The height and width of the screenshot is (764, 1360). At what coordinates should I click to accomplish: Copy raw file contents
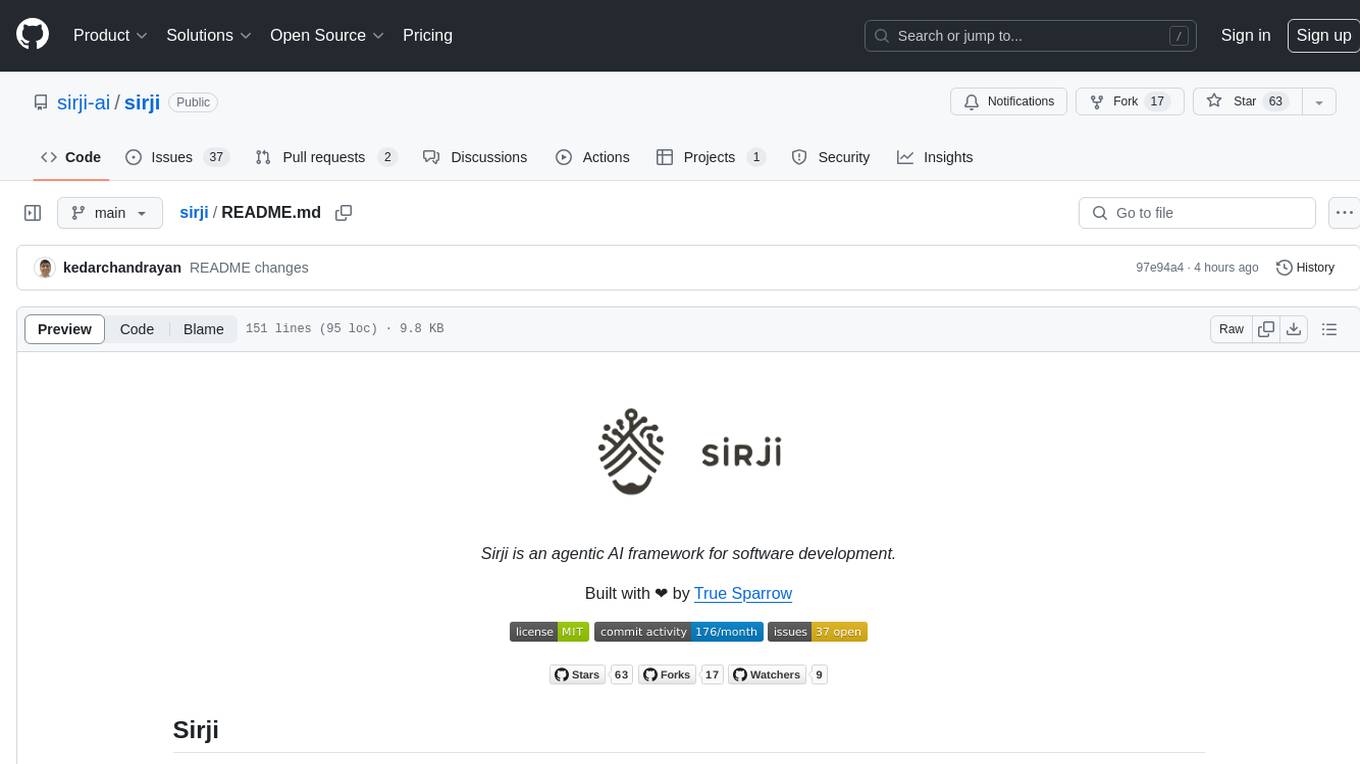pos(1267,329)
